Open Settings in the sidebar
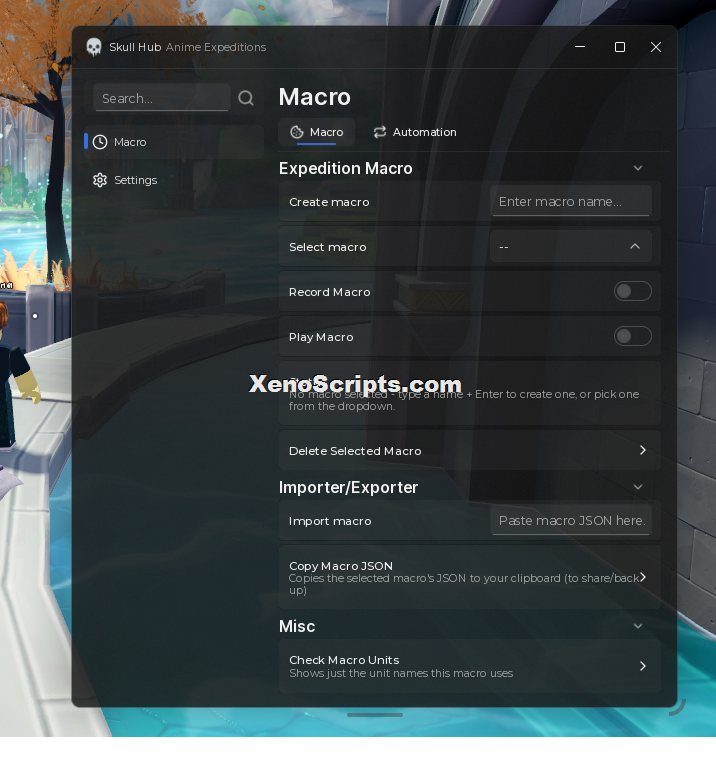 [174, 180]
